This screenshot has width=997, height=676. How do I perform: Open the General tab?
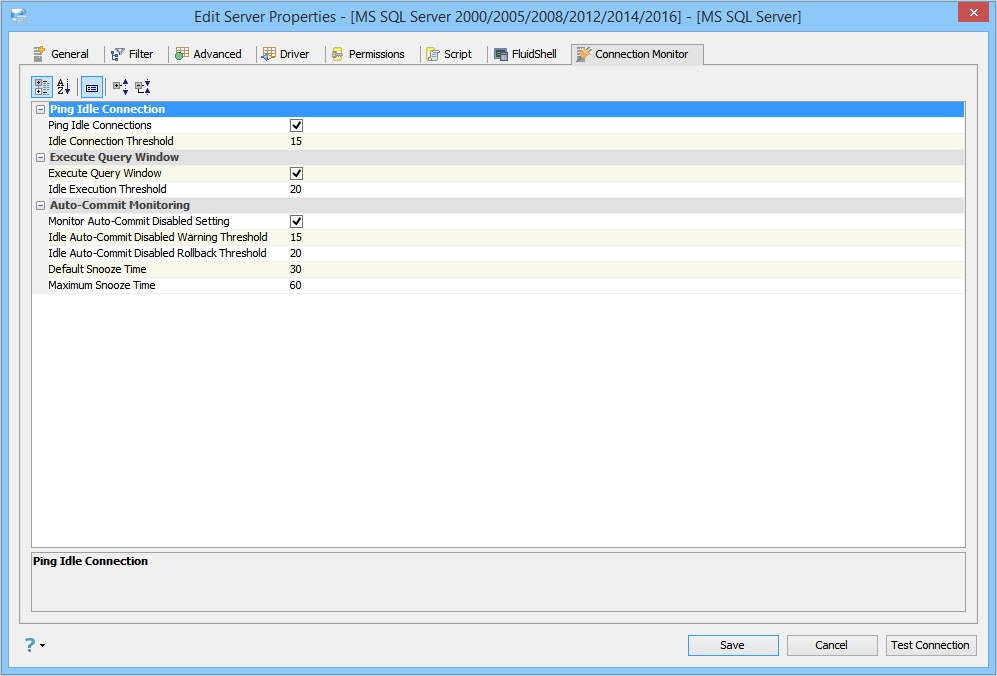coord(61,54)
